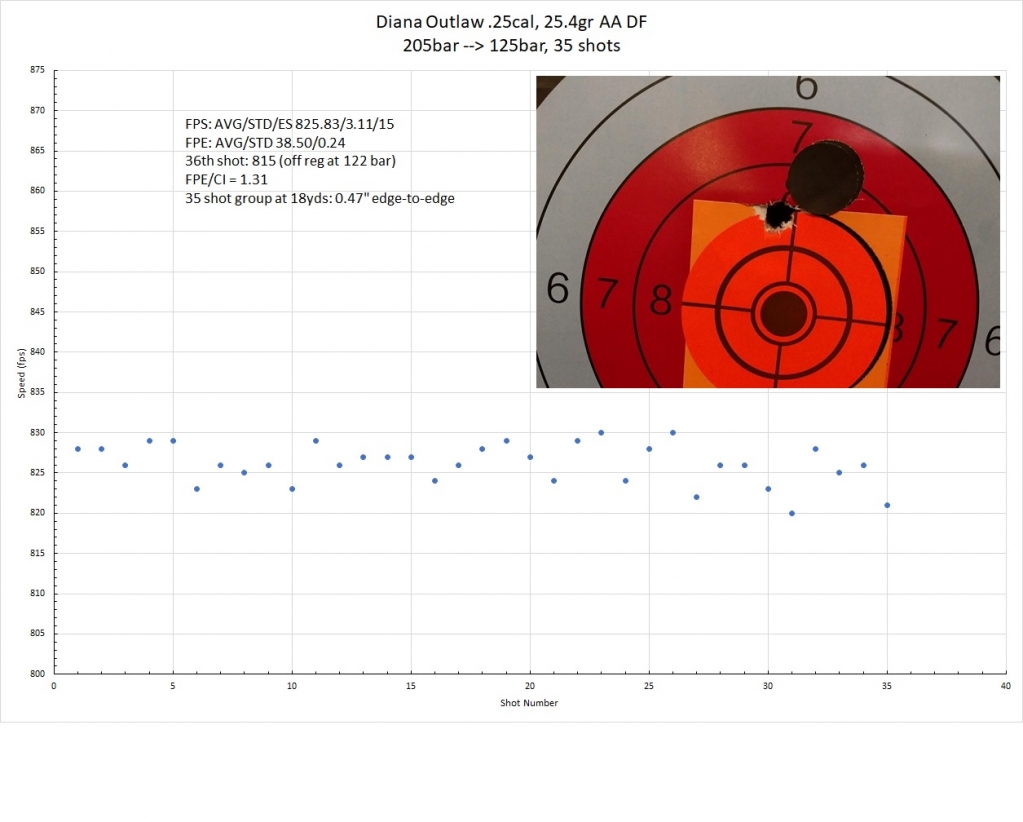Image resolution: width=1023 pixels, height=822 pixels.
Task: Click the subtitle "205bar --> 125bar, 35 shots"
Action: pos(511,46)
